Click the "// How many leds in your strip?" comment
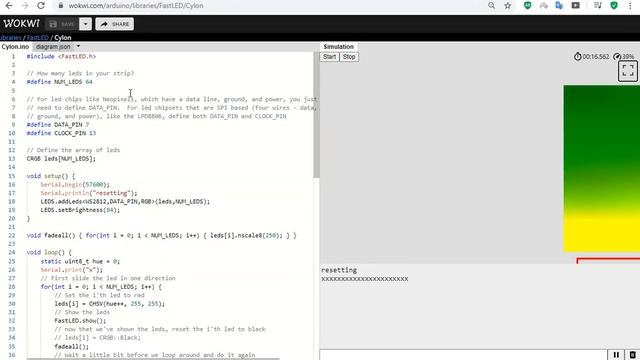 coord(80,73)
